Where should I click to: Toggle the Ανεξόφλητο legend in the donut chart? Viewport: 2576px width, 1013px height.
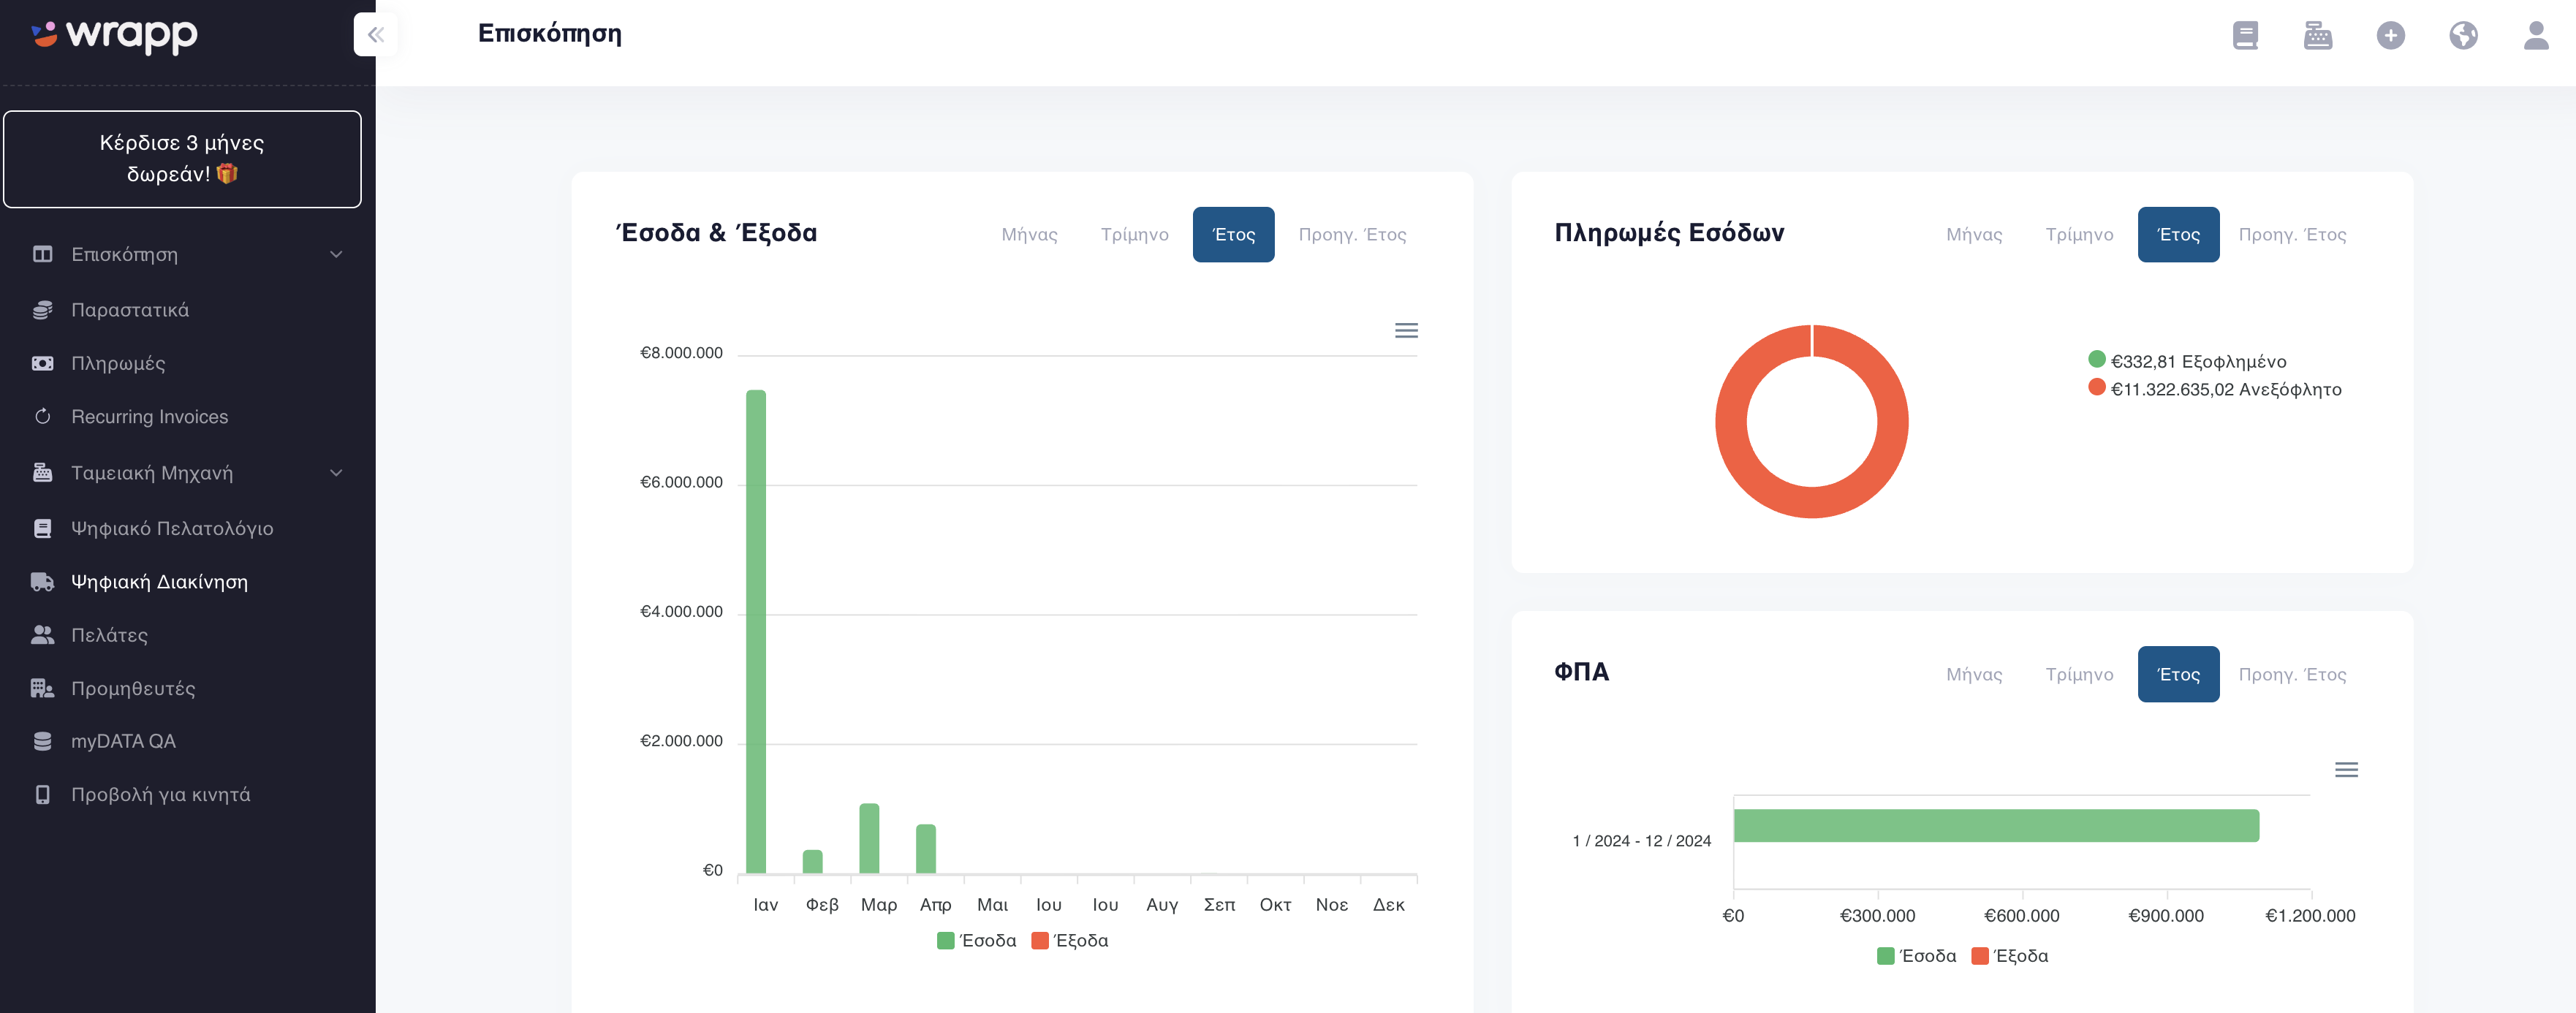pos(2214,389)
